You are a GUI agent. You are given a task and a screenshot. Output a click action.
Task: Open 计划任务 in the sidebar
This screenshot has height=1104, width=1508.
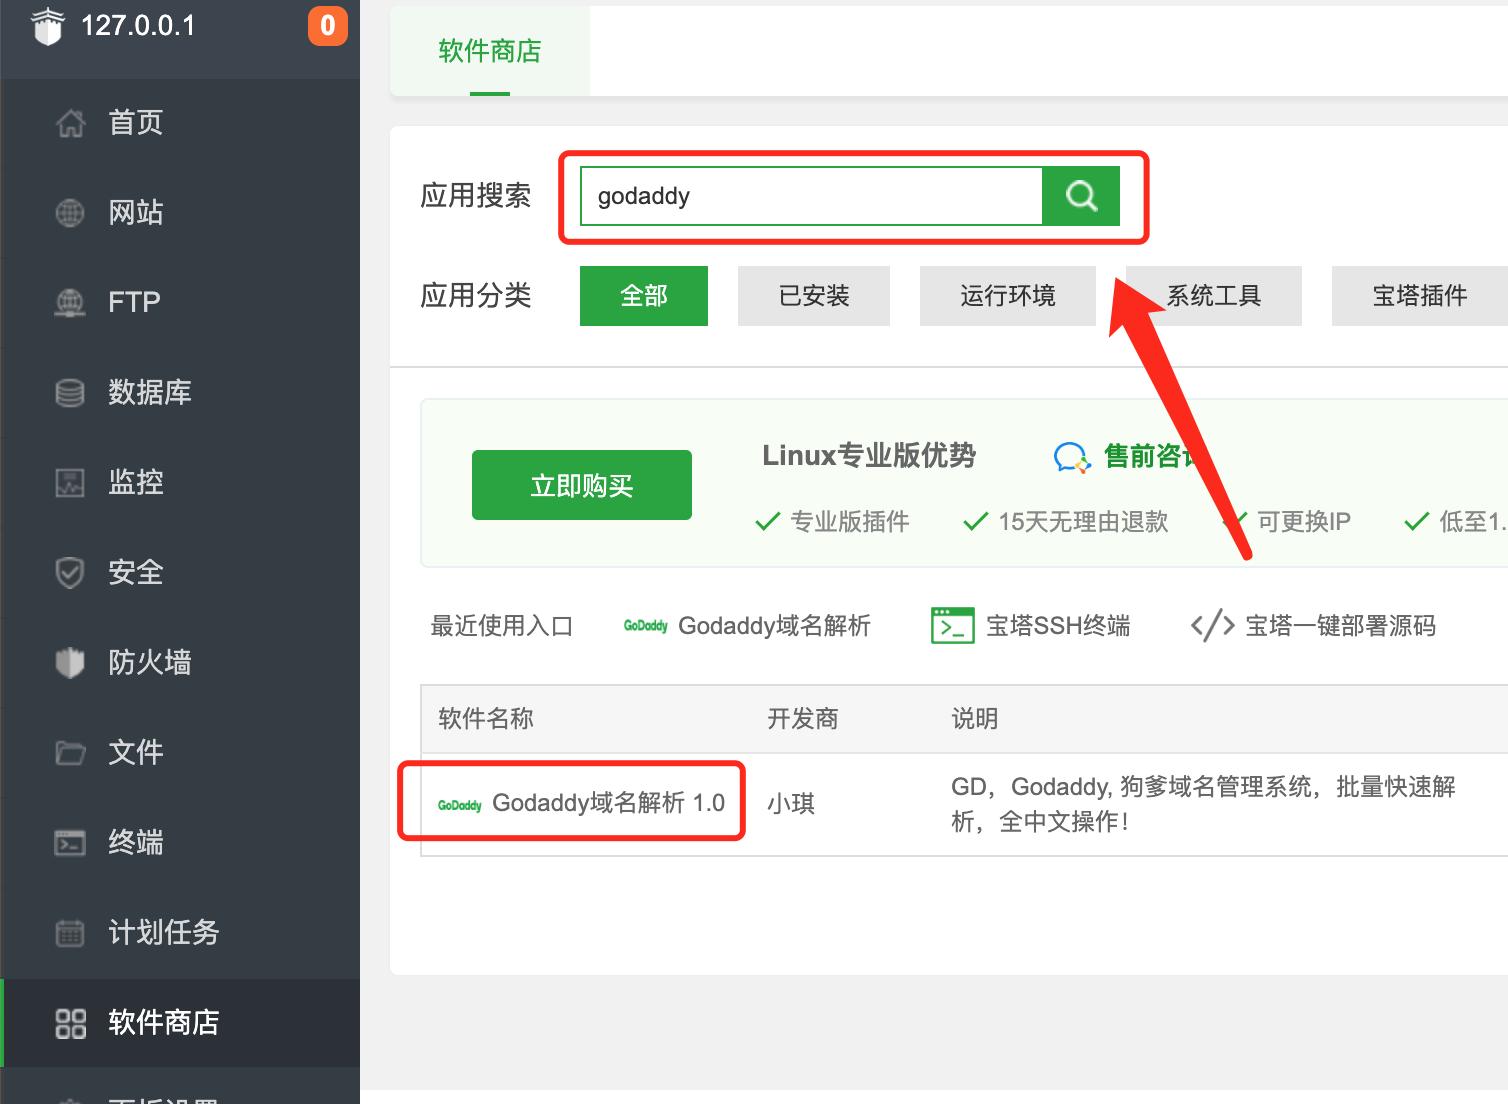[180, 932]
